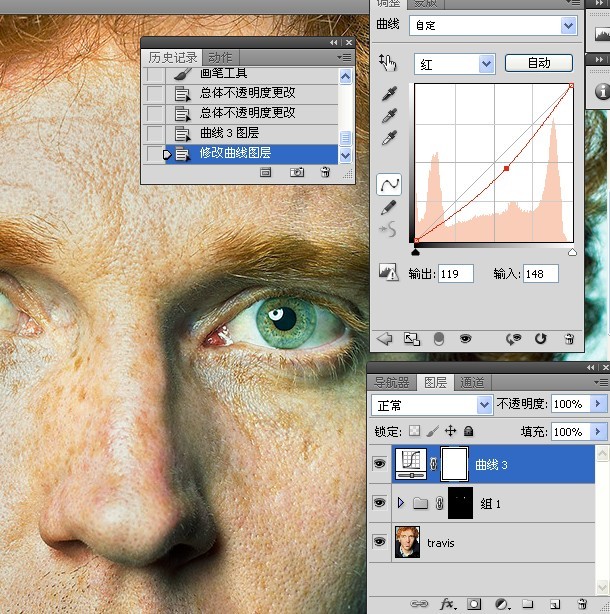
Task: Open the curves preset dropdown 自定
Action: coord(493,26)
